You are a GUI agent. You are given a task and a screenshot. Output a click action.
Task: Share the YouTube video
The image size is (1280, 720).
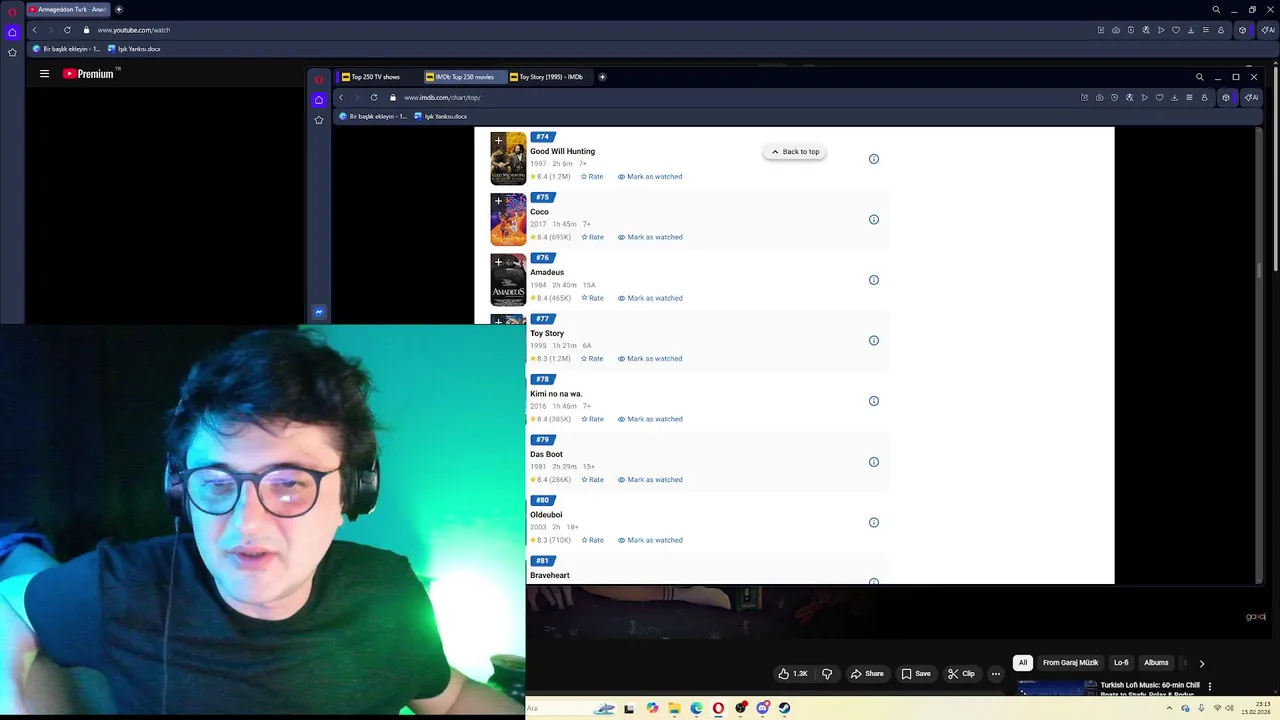867,674
